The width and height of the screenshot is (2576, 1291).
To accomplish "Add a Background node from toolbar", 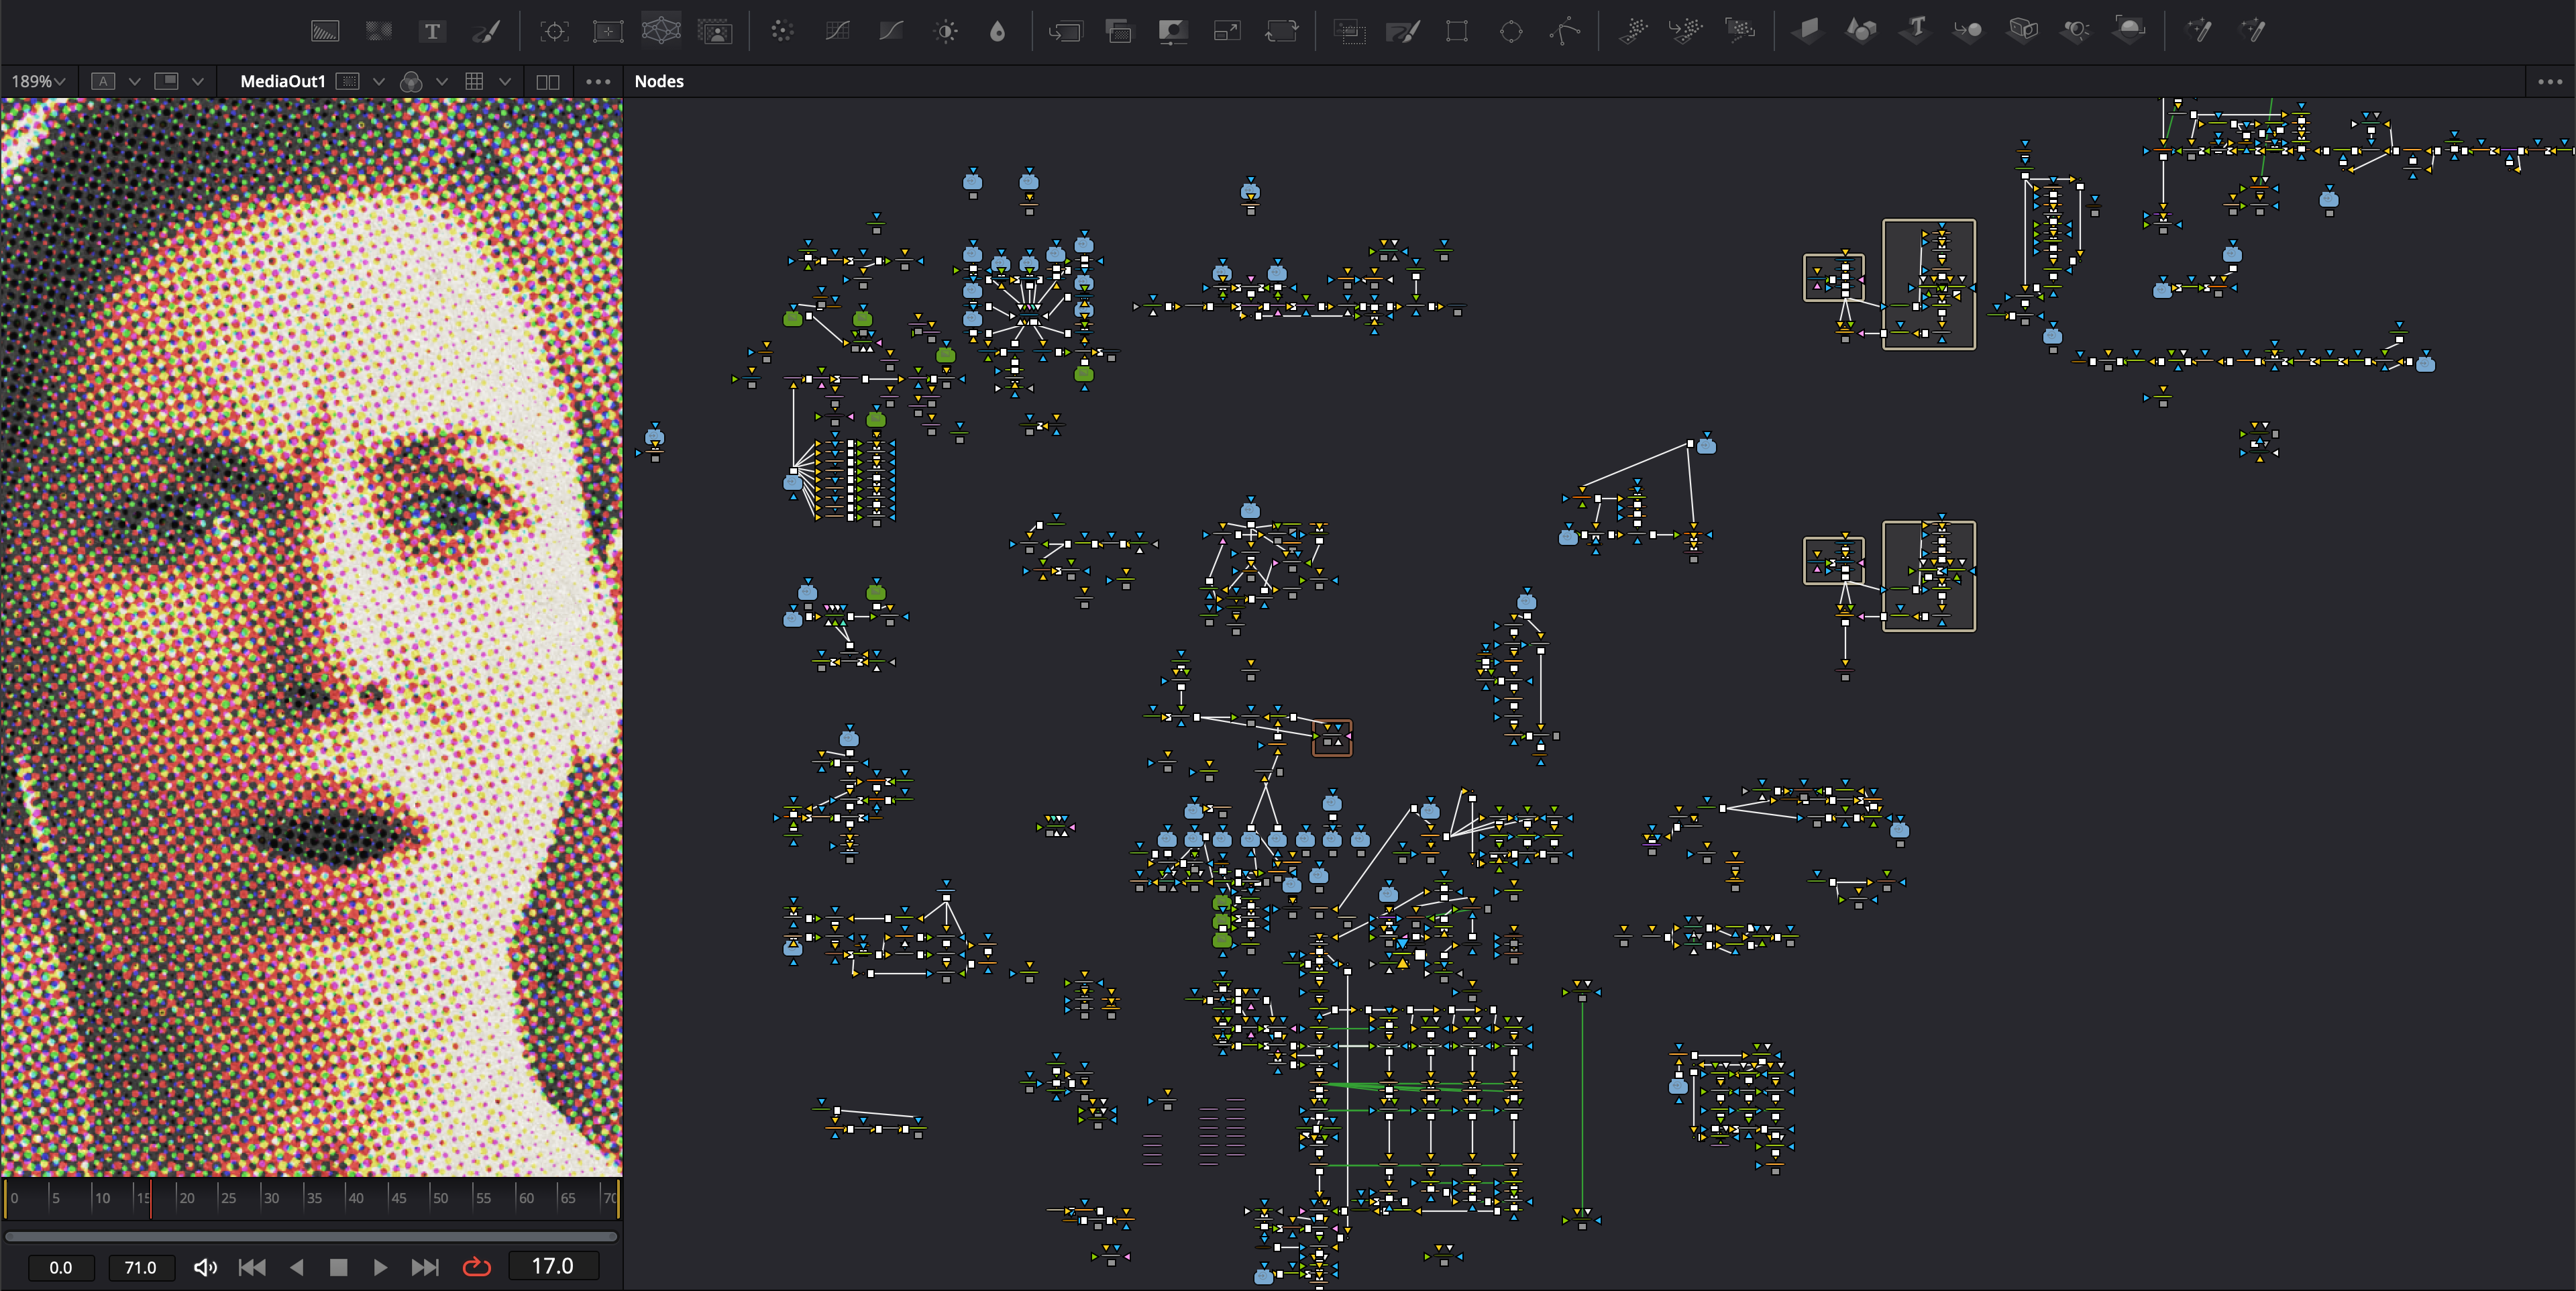I will click(x=325, y=31).
